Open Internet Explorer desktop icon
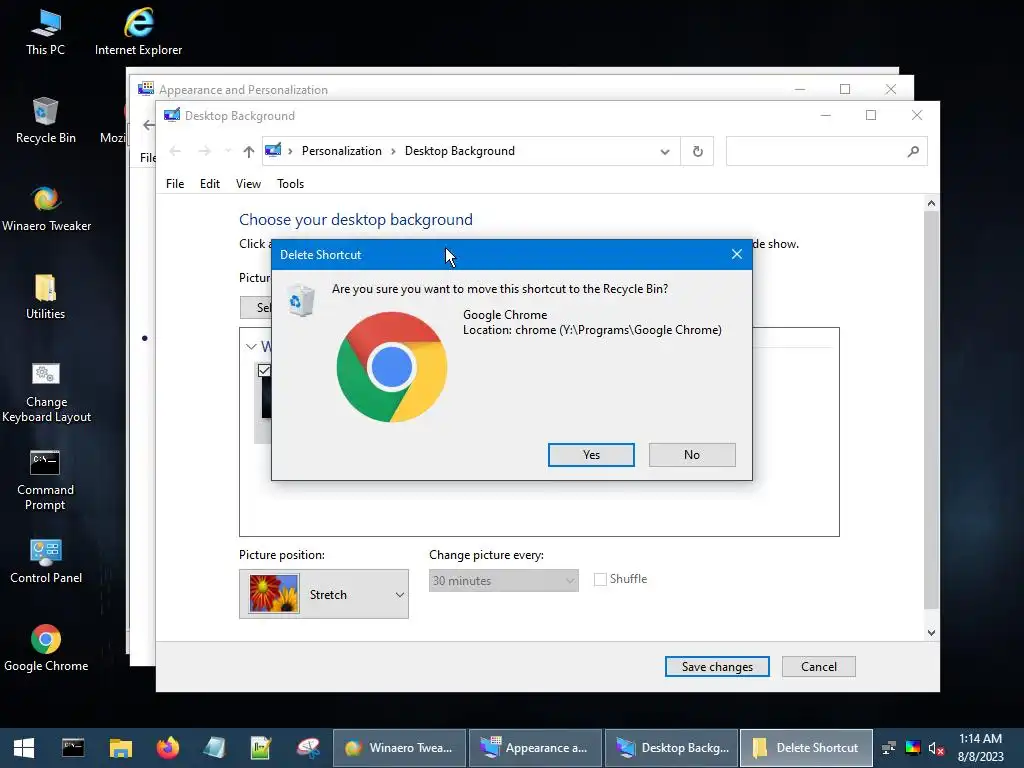The width and height of the screenshot is (1024, 768). tap(138, 32)
